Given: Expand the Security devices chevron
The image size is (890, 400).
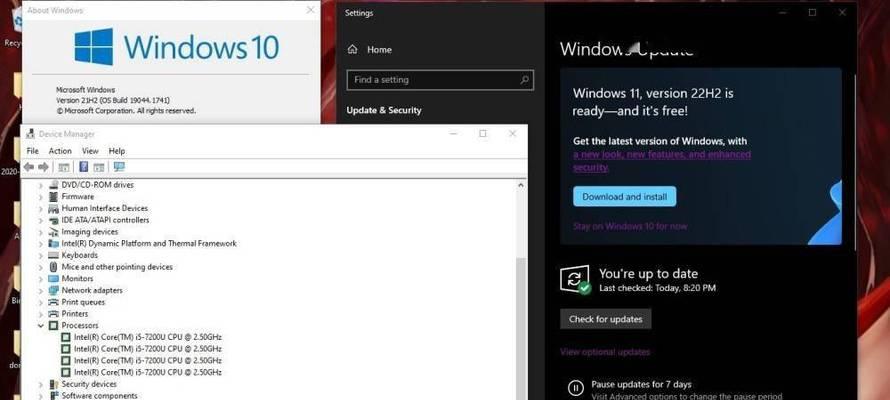Looking at the screenshot, I should (40, 384).
